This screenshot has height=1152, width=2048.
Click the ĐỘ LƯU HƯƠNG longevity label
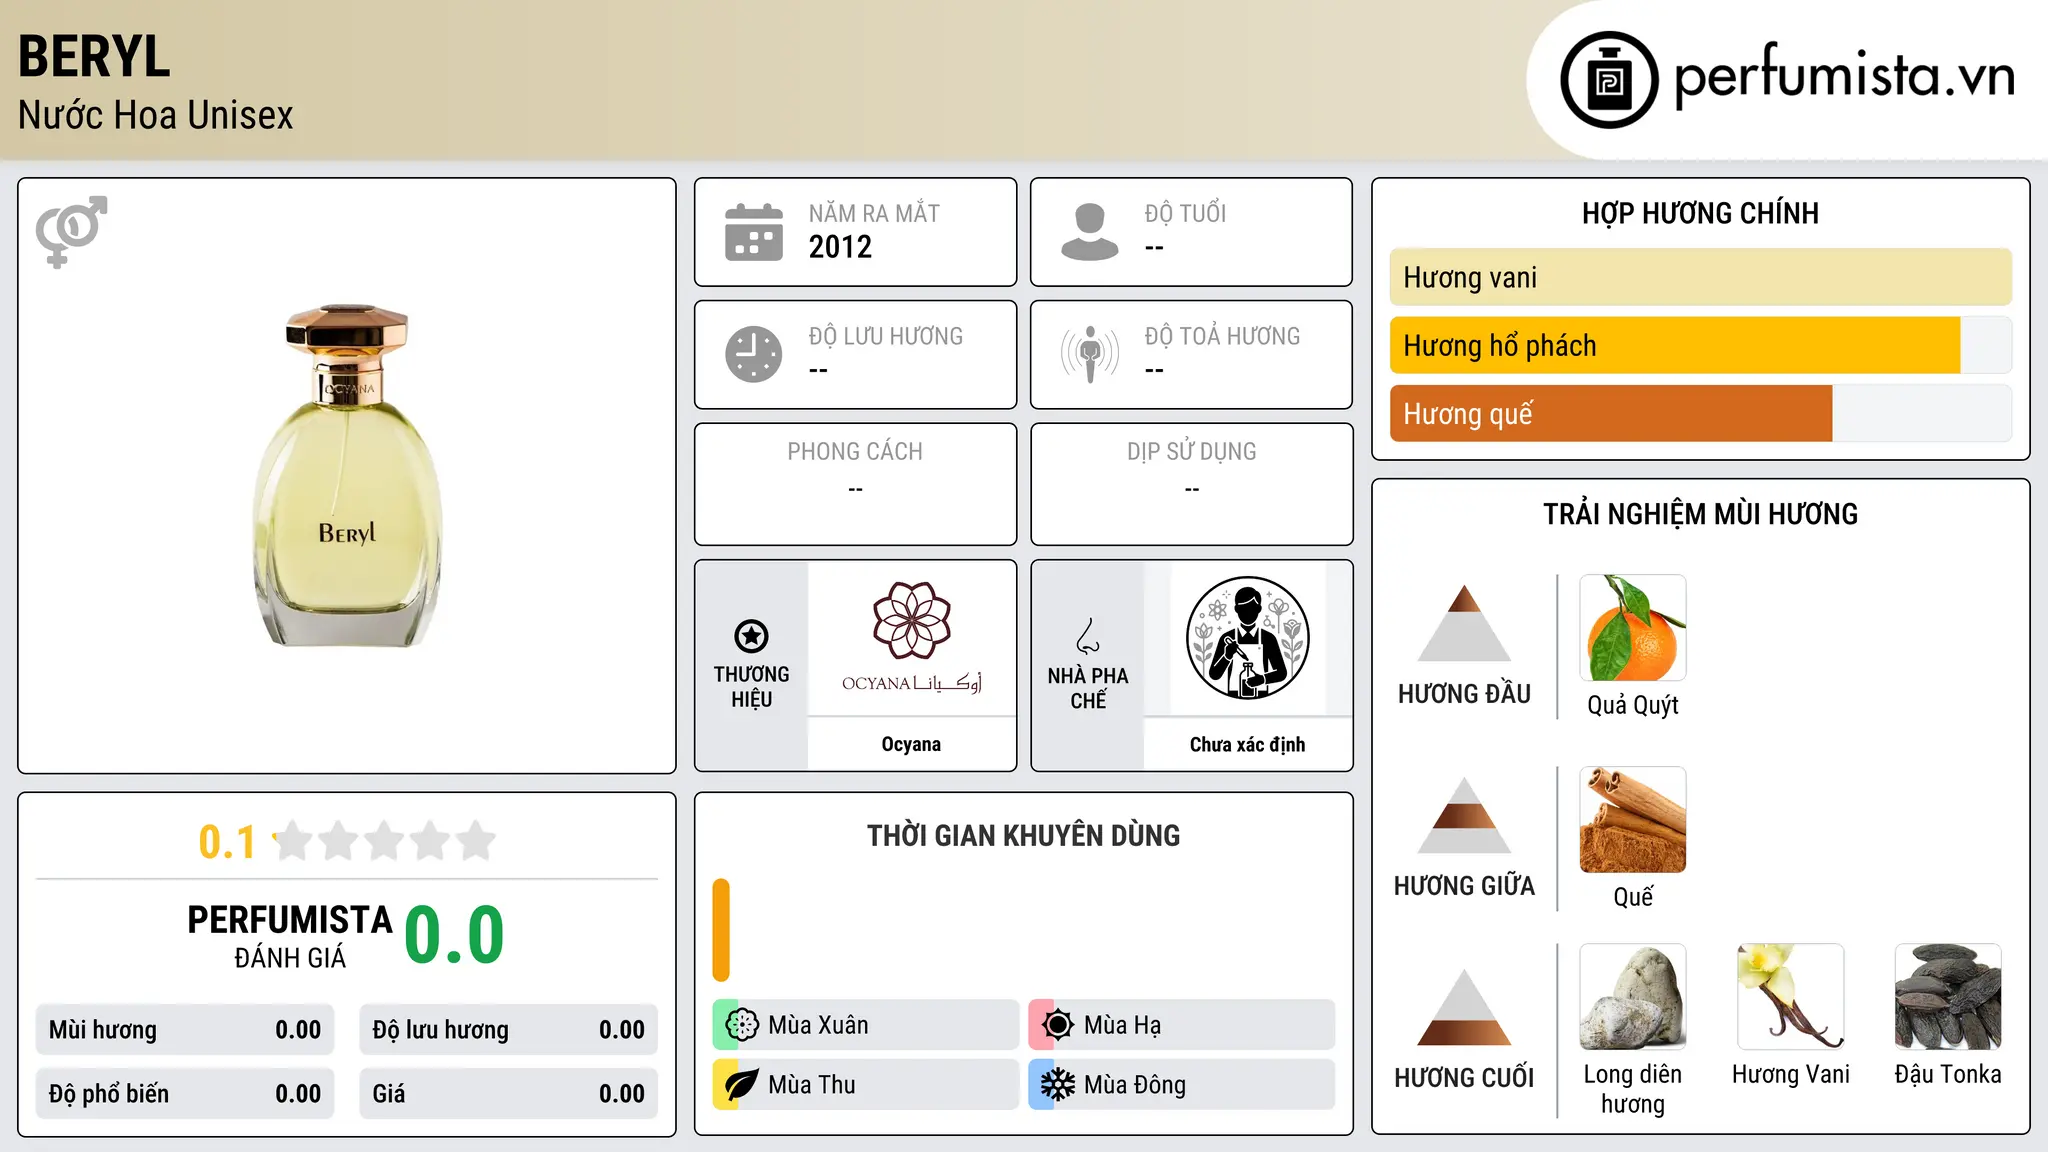886,336
